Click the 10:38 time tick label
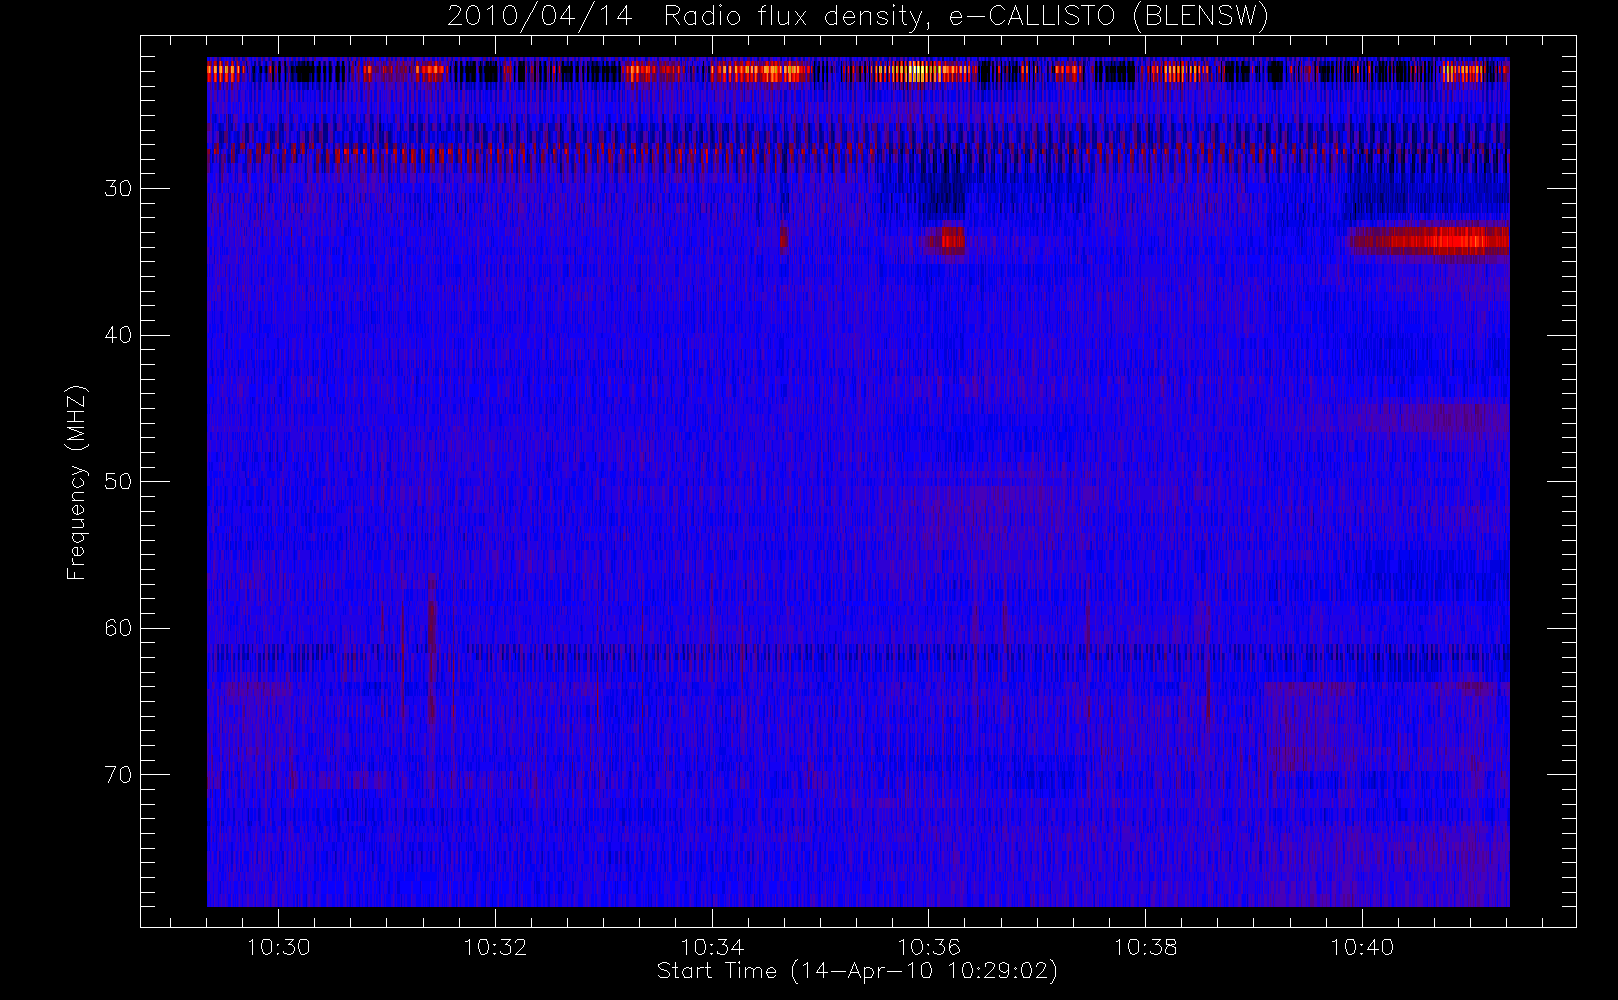 tap(1145, 947)
